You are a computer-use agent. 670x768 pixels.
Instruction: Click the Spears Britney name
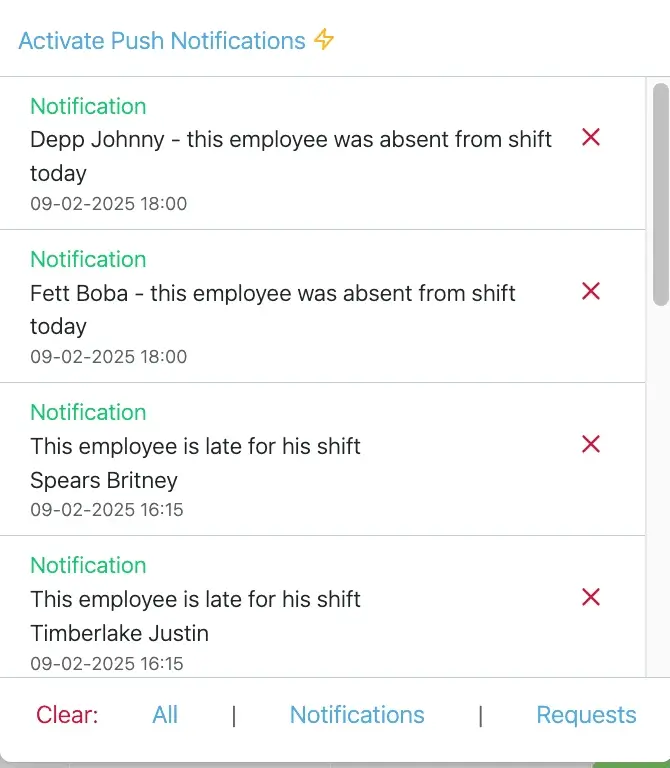tap(104, 480)
